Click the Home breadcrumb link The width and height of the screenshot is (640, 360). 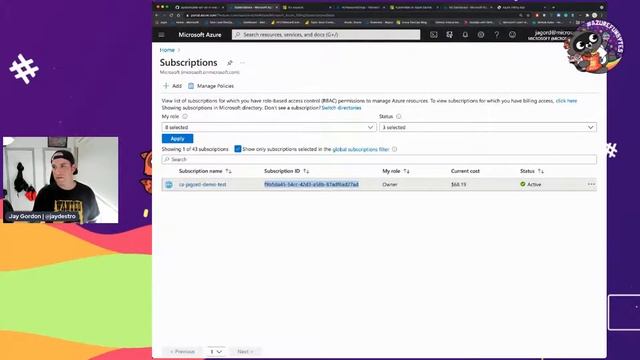(167, 50)
